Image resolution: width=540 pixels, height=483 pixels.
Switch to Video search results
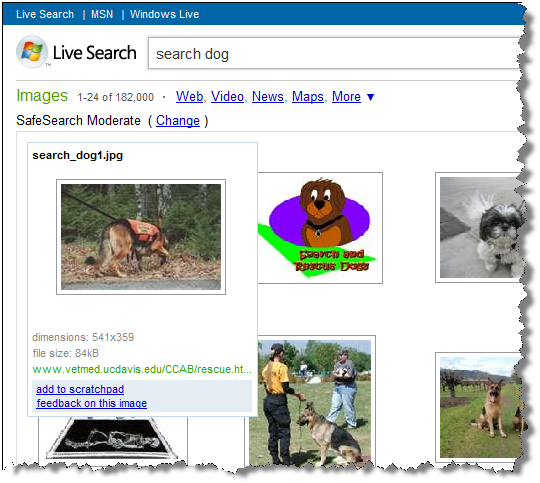click(x=227, y=96)
